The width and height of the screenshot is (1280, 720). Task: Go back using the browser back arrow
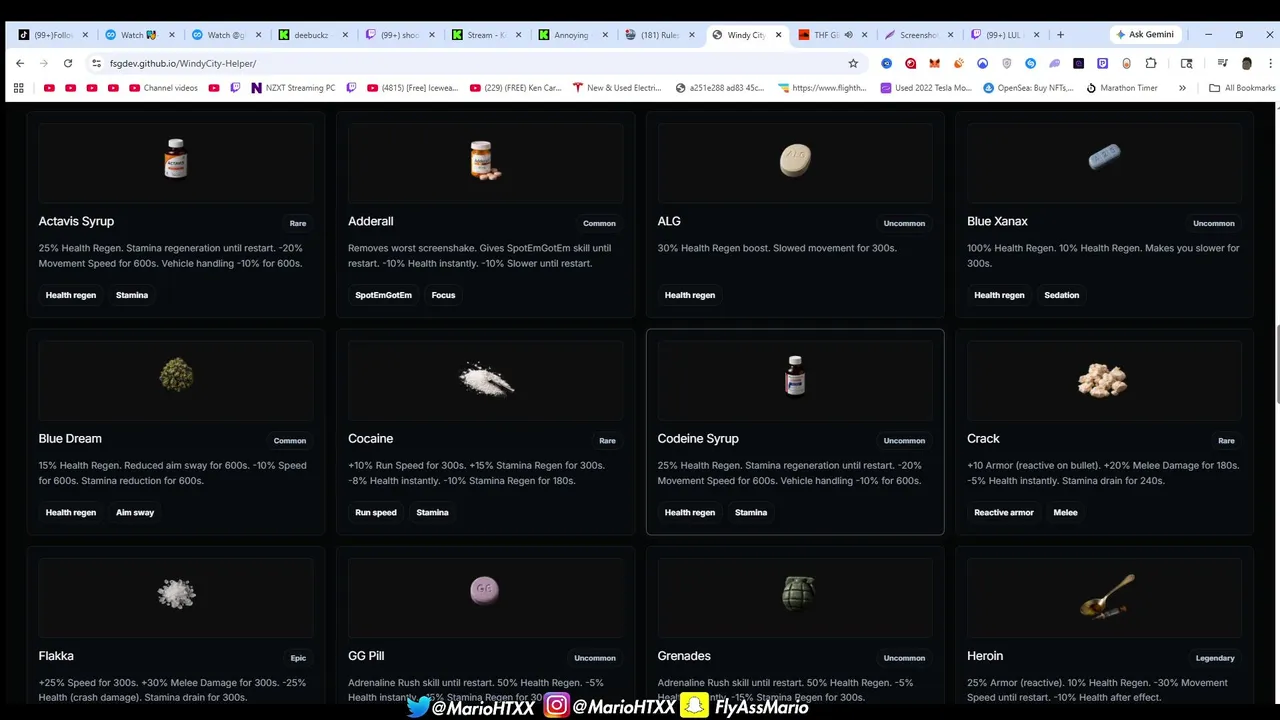click(x=20, y=63)
